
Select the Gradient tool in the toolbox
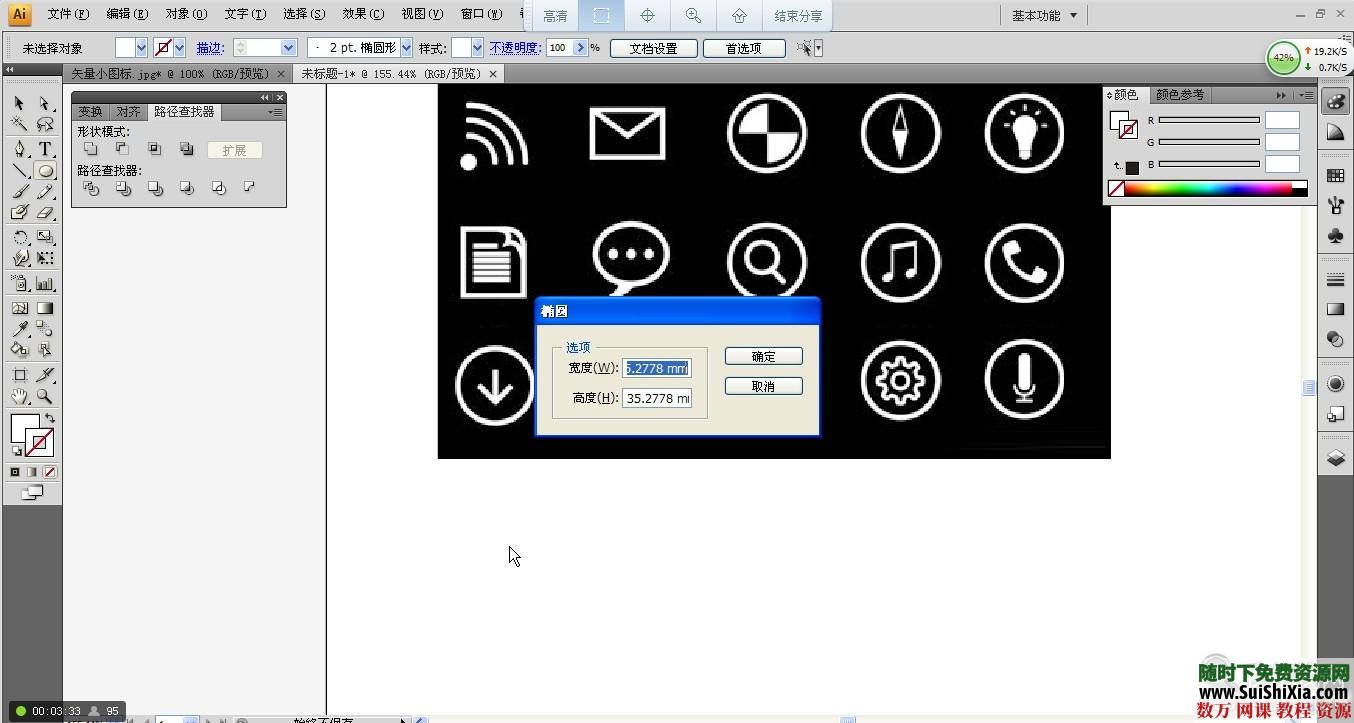45,308
